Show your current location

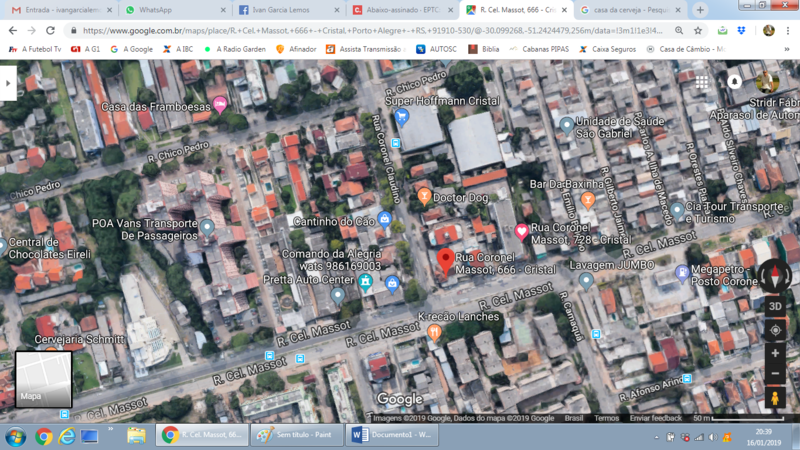[x=775, y=331]
